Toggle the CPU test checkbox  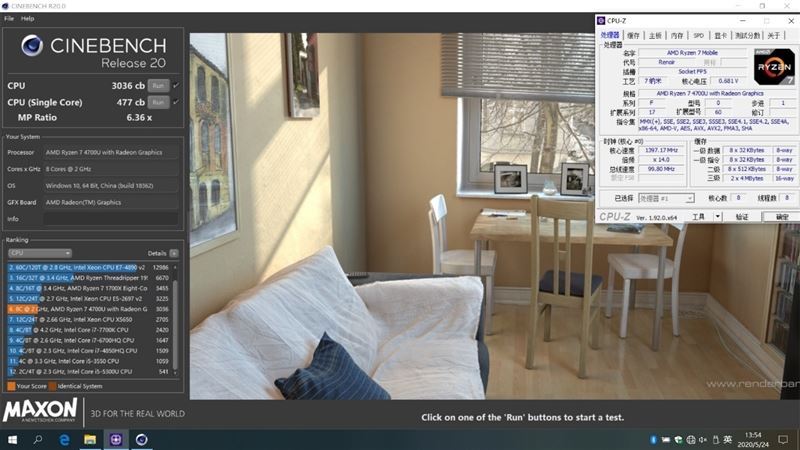click(x=176, y=85)
